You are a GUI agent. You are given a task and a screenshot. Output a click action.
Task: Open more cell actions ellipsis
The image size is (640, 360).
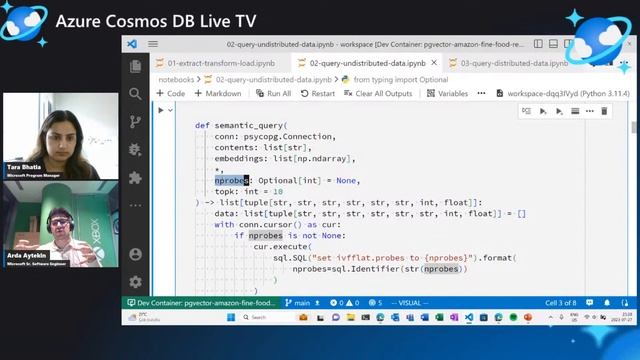tap(590, 111)
